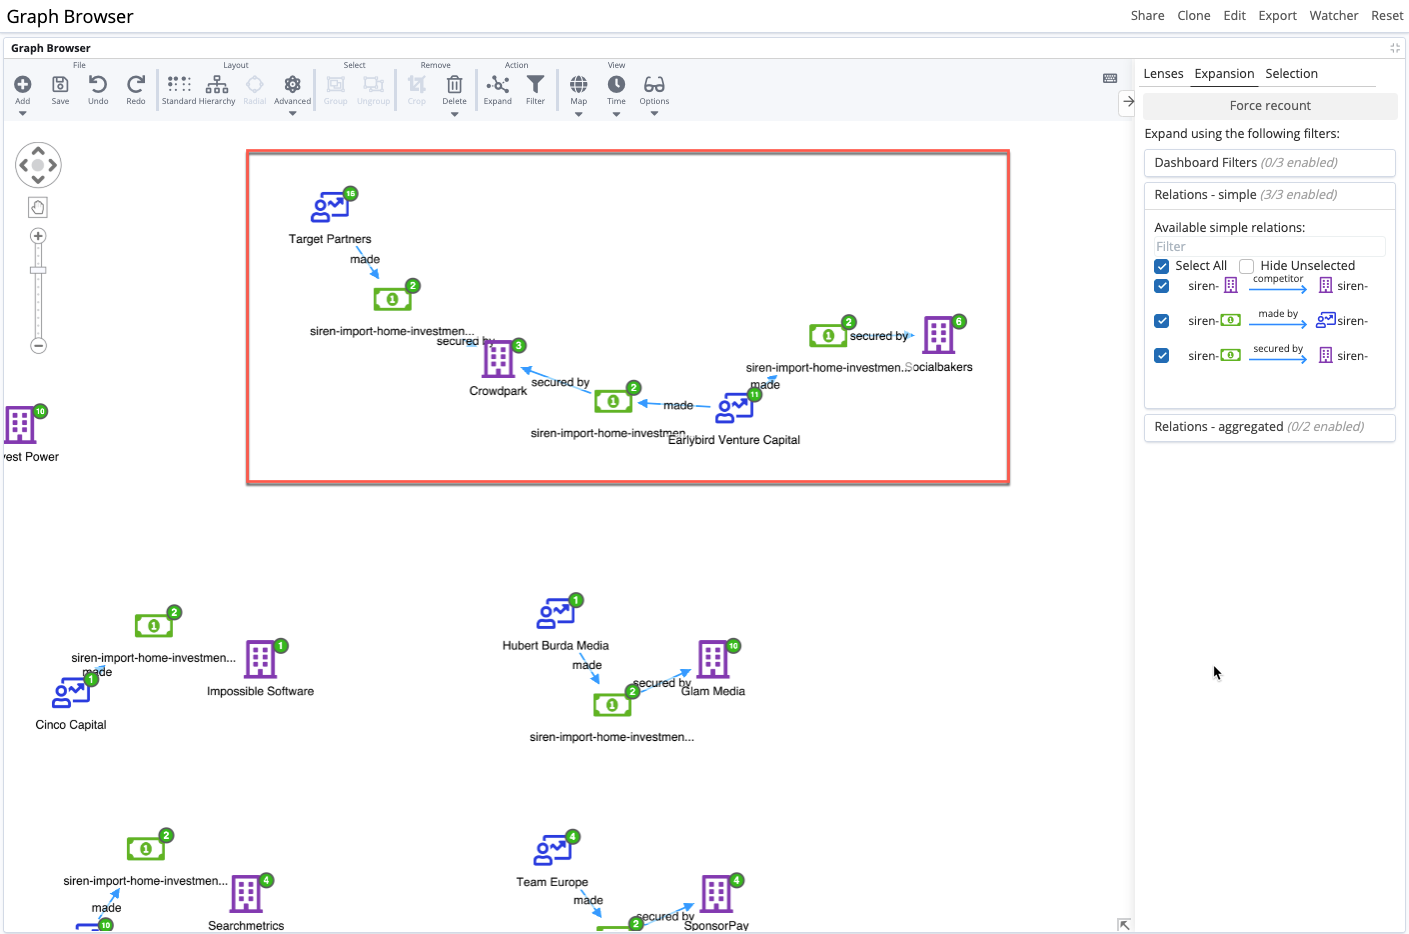The height and width of the screenshot is (934, 1409).
Task: Click the Delete icon to remove selection
Action: 454,89
